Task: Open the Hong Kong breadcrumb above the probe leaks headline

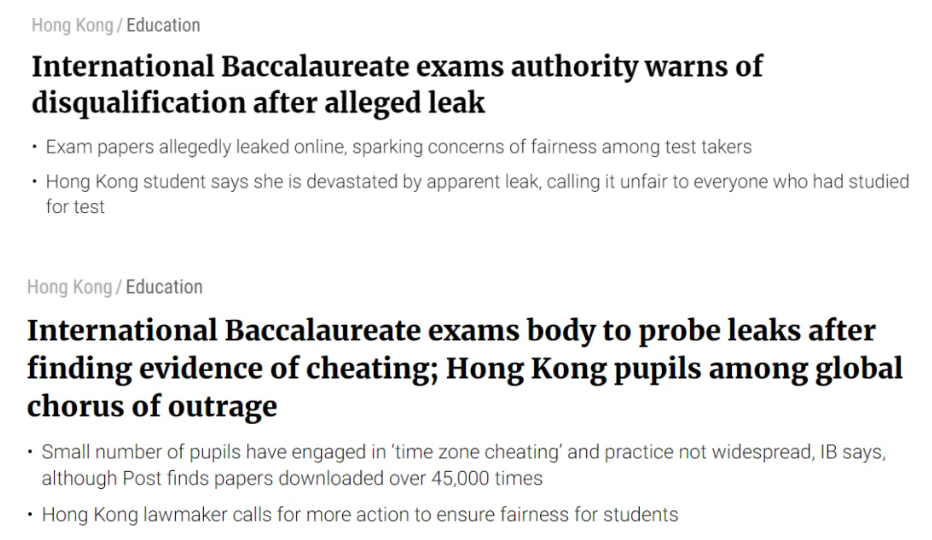Action: click(x=70, y=287)
